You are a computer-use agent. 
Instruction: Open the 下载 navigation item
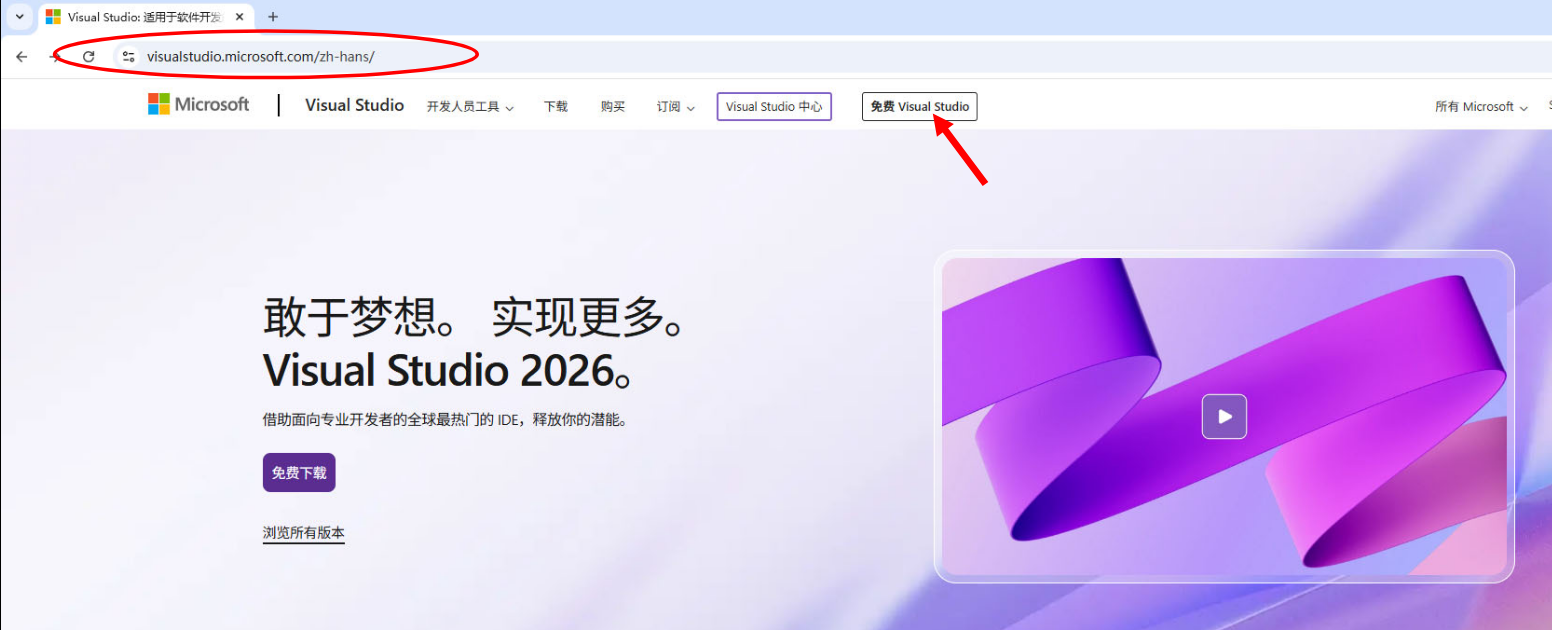pos(556,107)
